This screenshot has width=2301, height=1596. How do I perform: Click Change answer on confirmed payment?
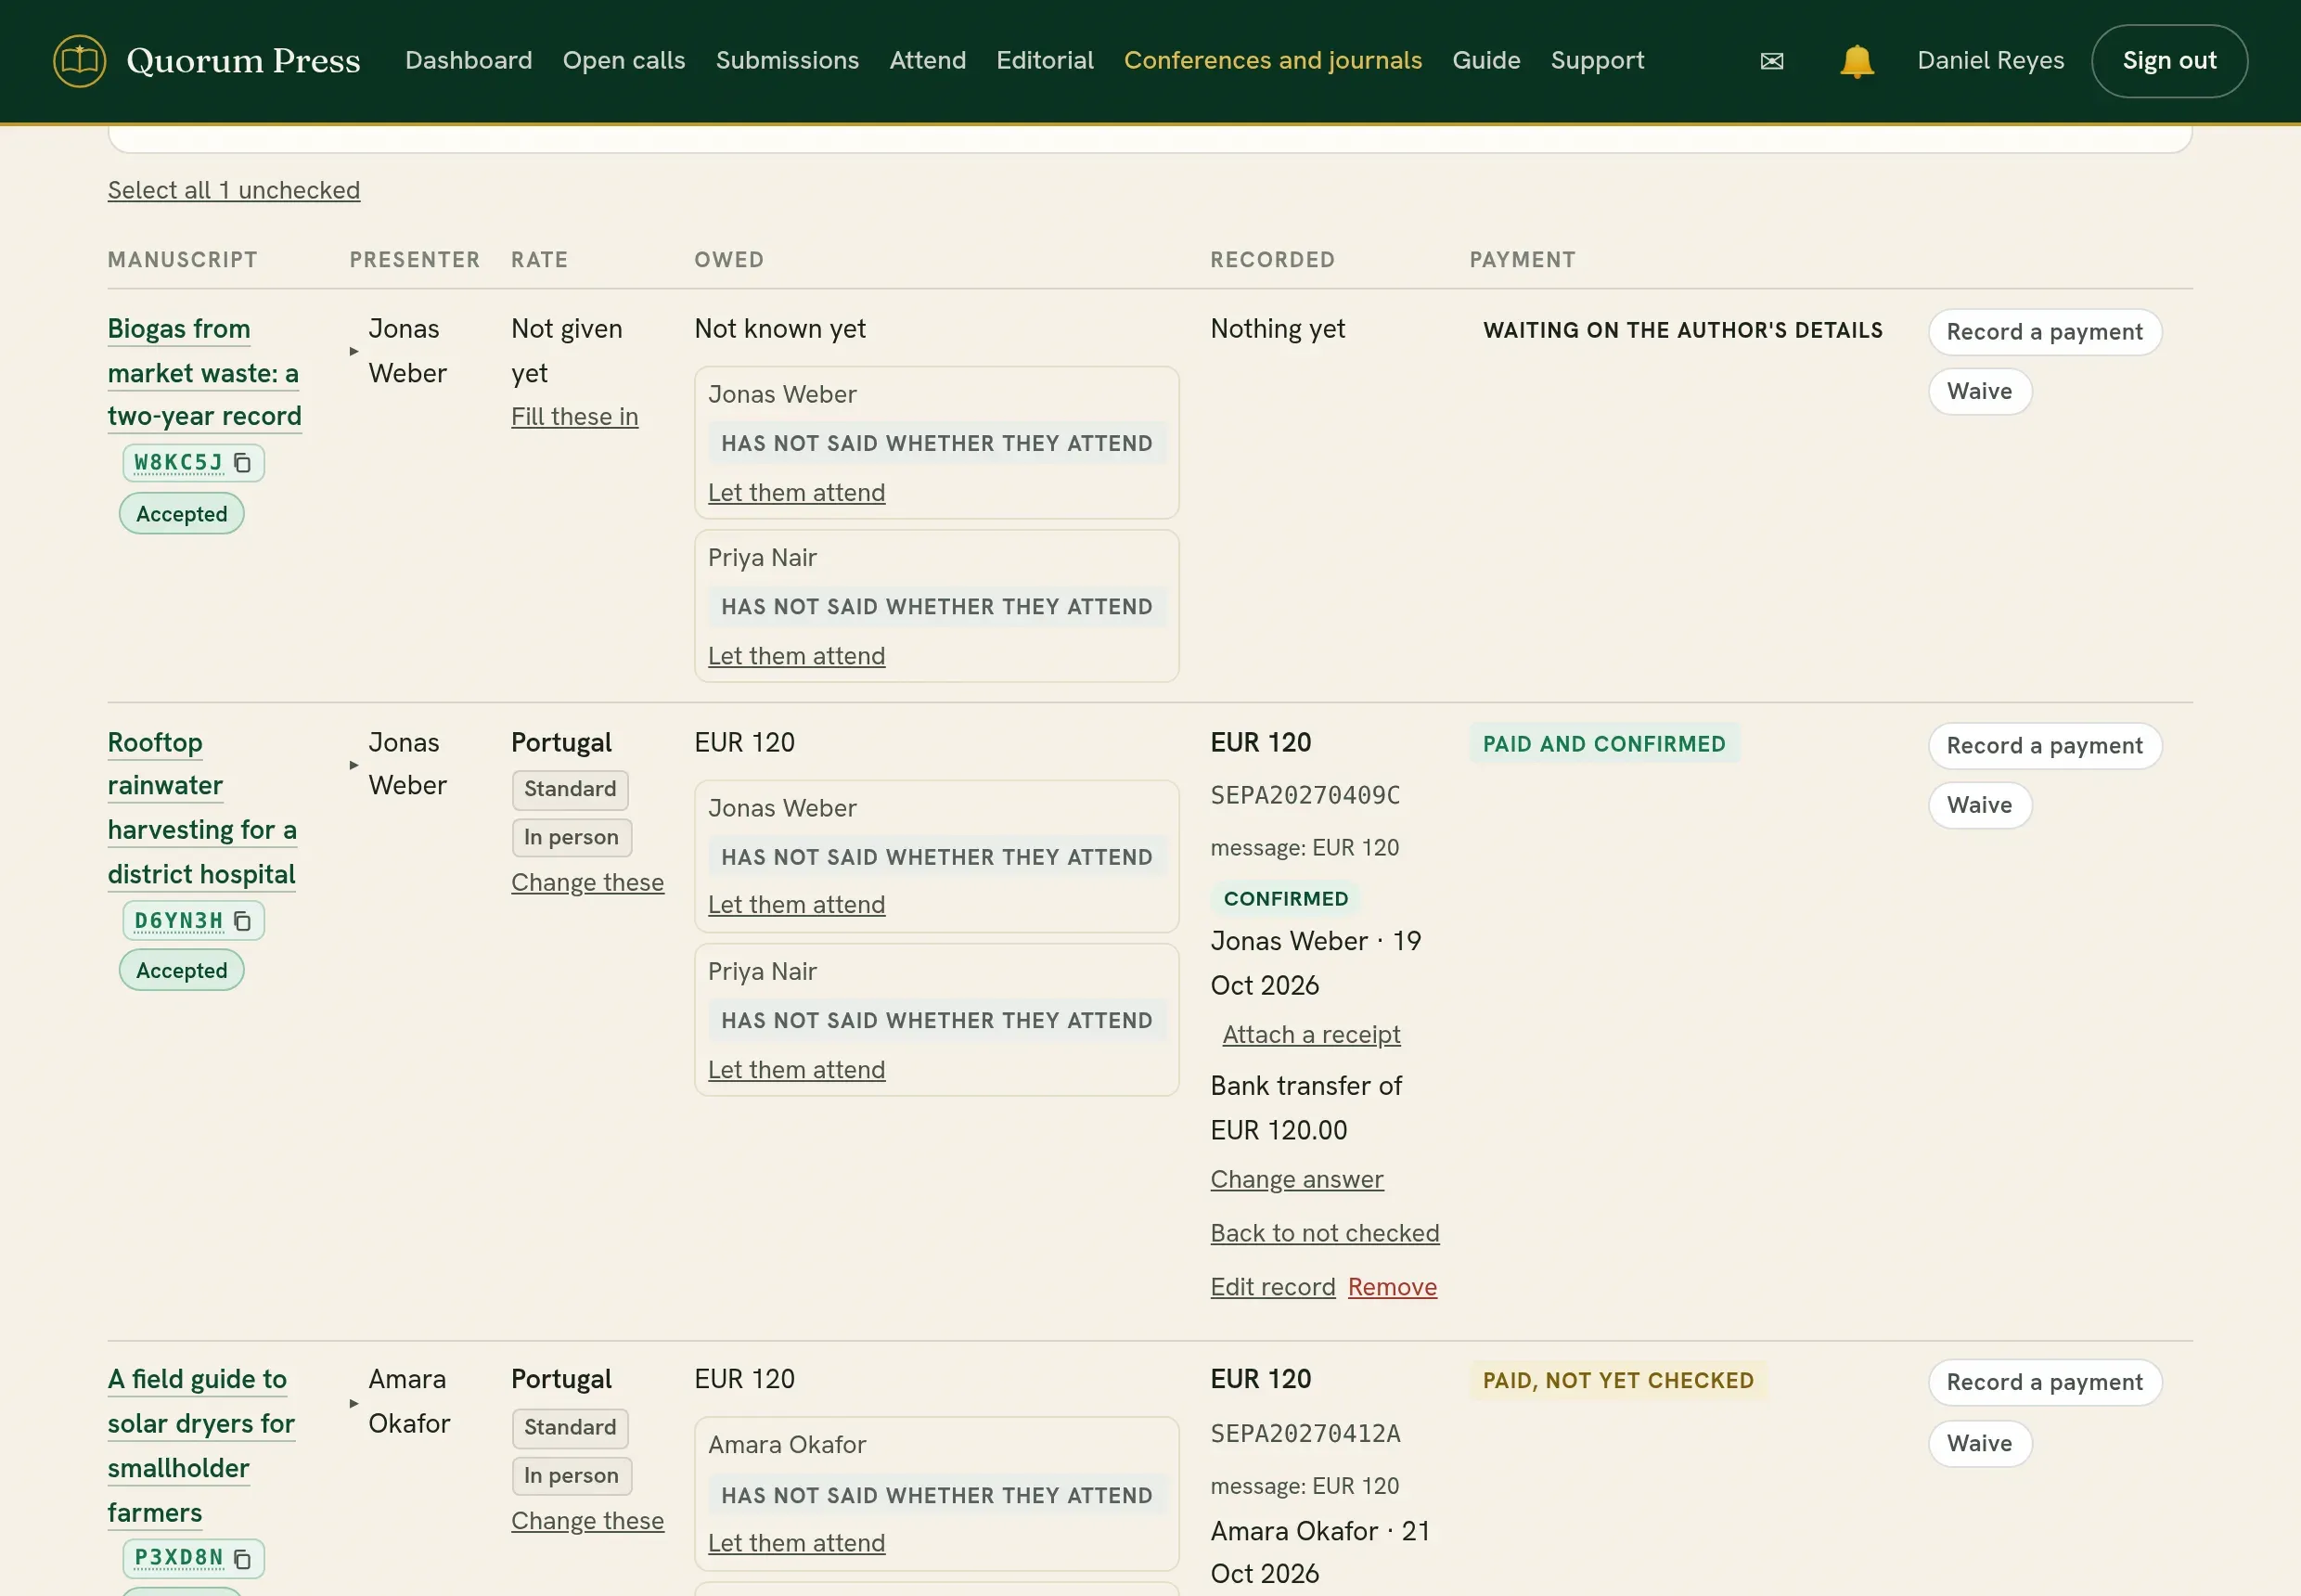tap(1297, 1180)
